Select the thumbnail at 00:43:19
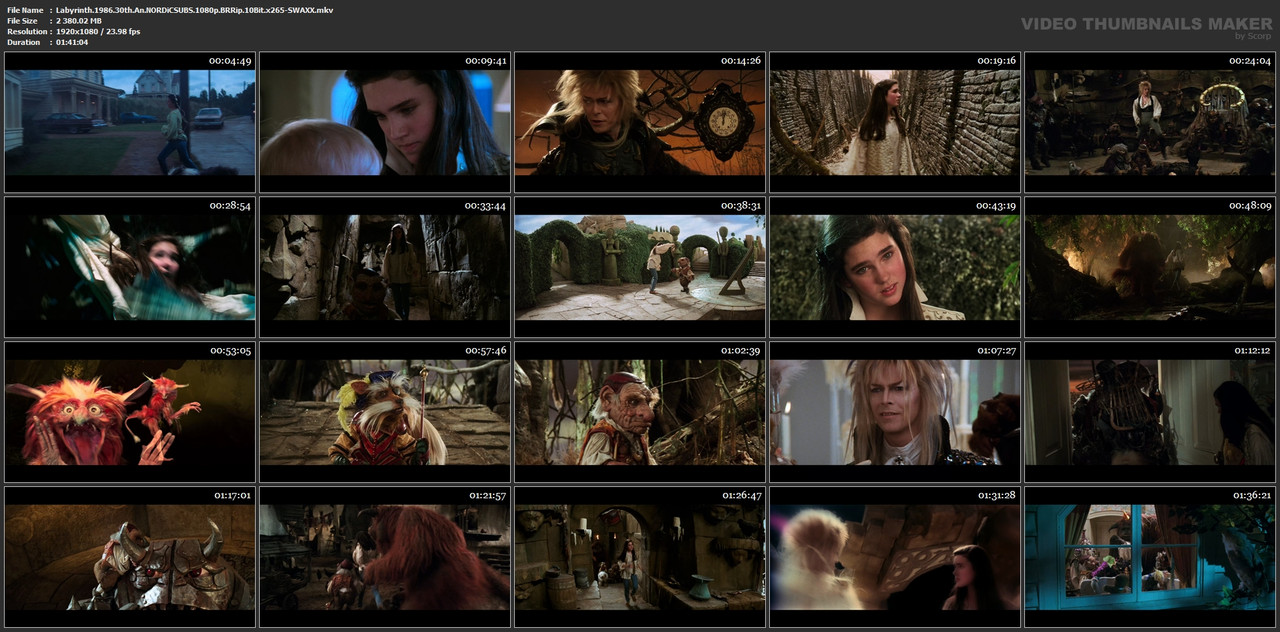1280x632 pixels. (x=895, y=267)
